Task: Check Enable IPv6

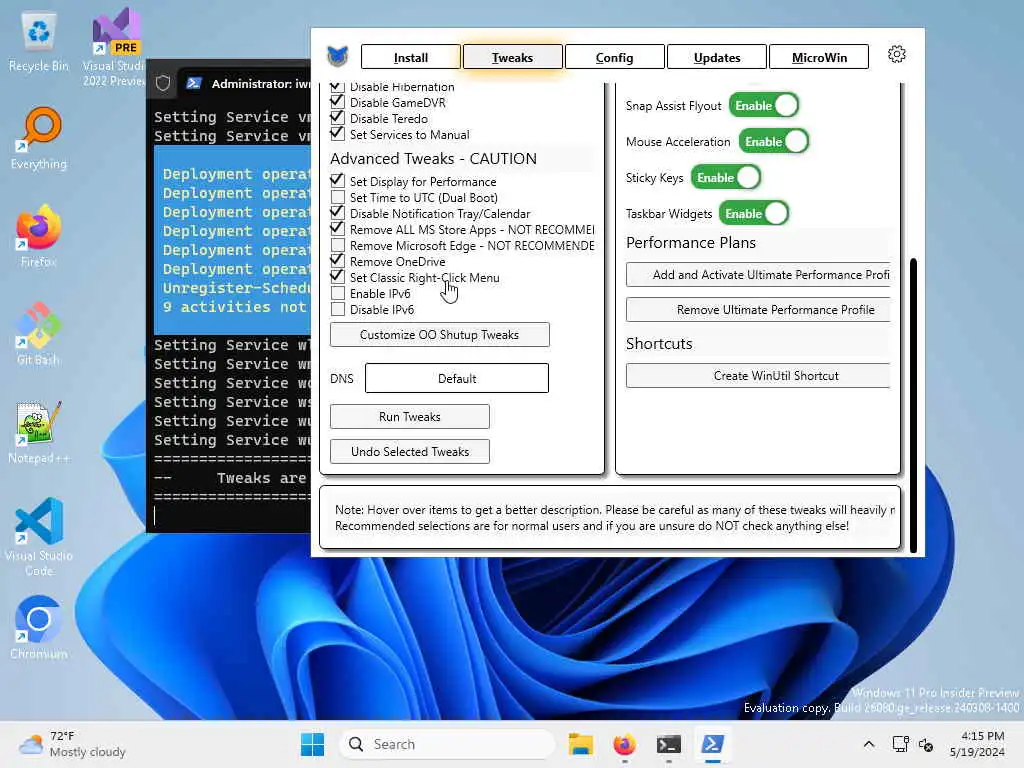Action: [x=338, y=293]
